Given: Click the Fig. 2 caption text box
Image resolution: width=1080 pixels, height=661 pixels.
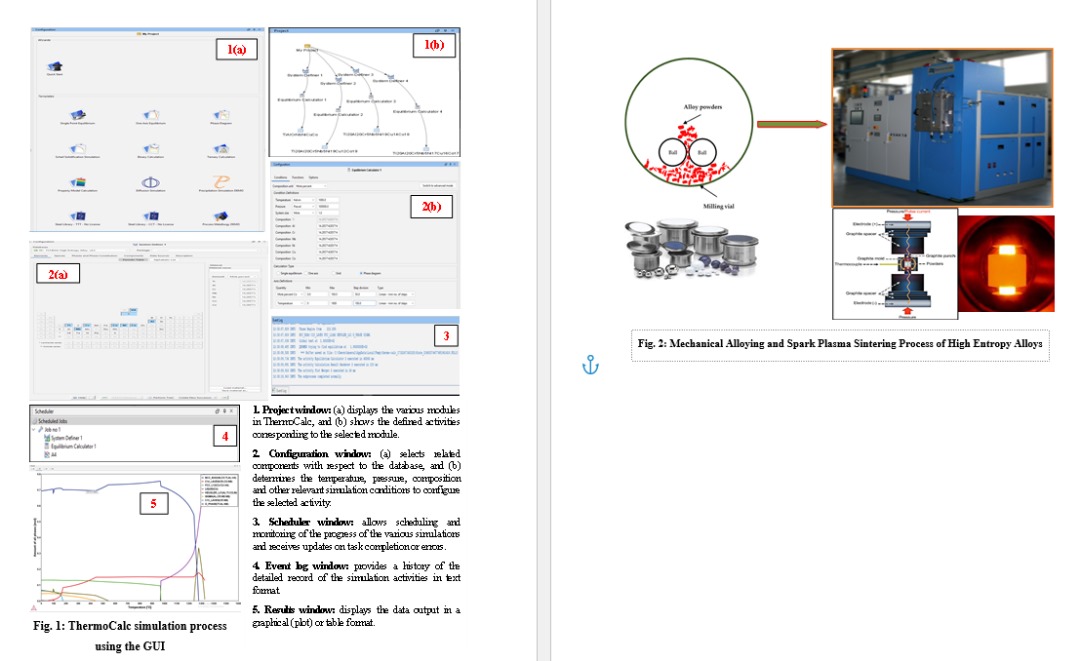Looking at the screenshot, I should [x=840, y=343].
